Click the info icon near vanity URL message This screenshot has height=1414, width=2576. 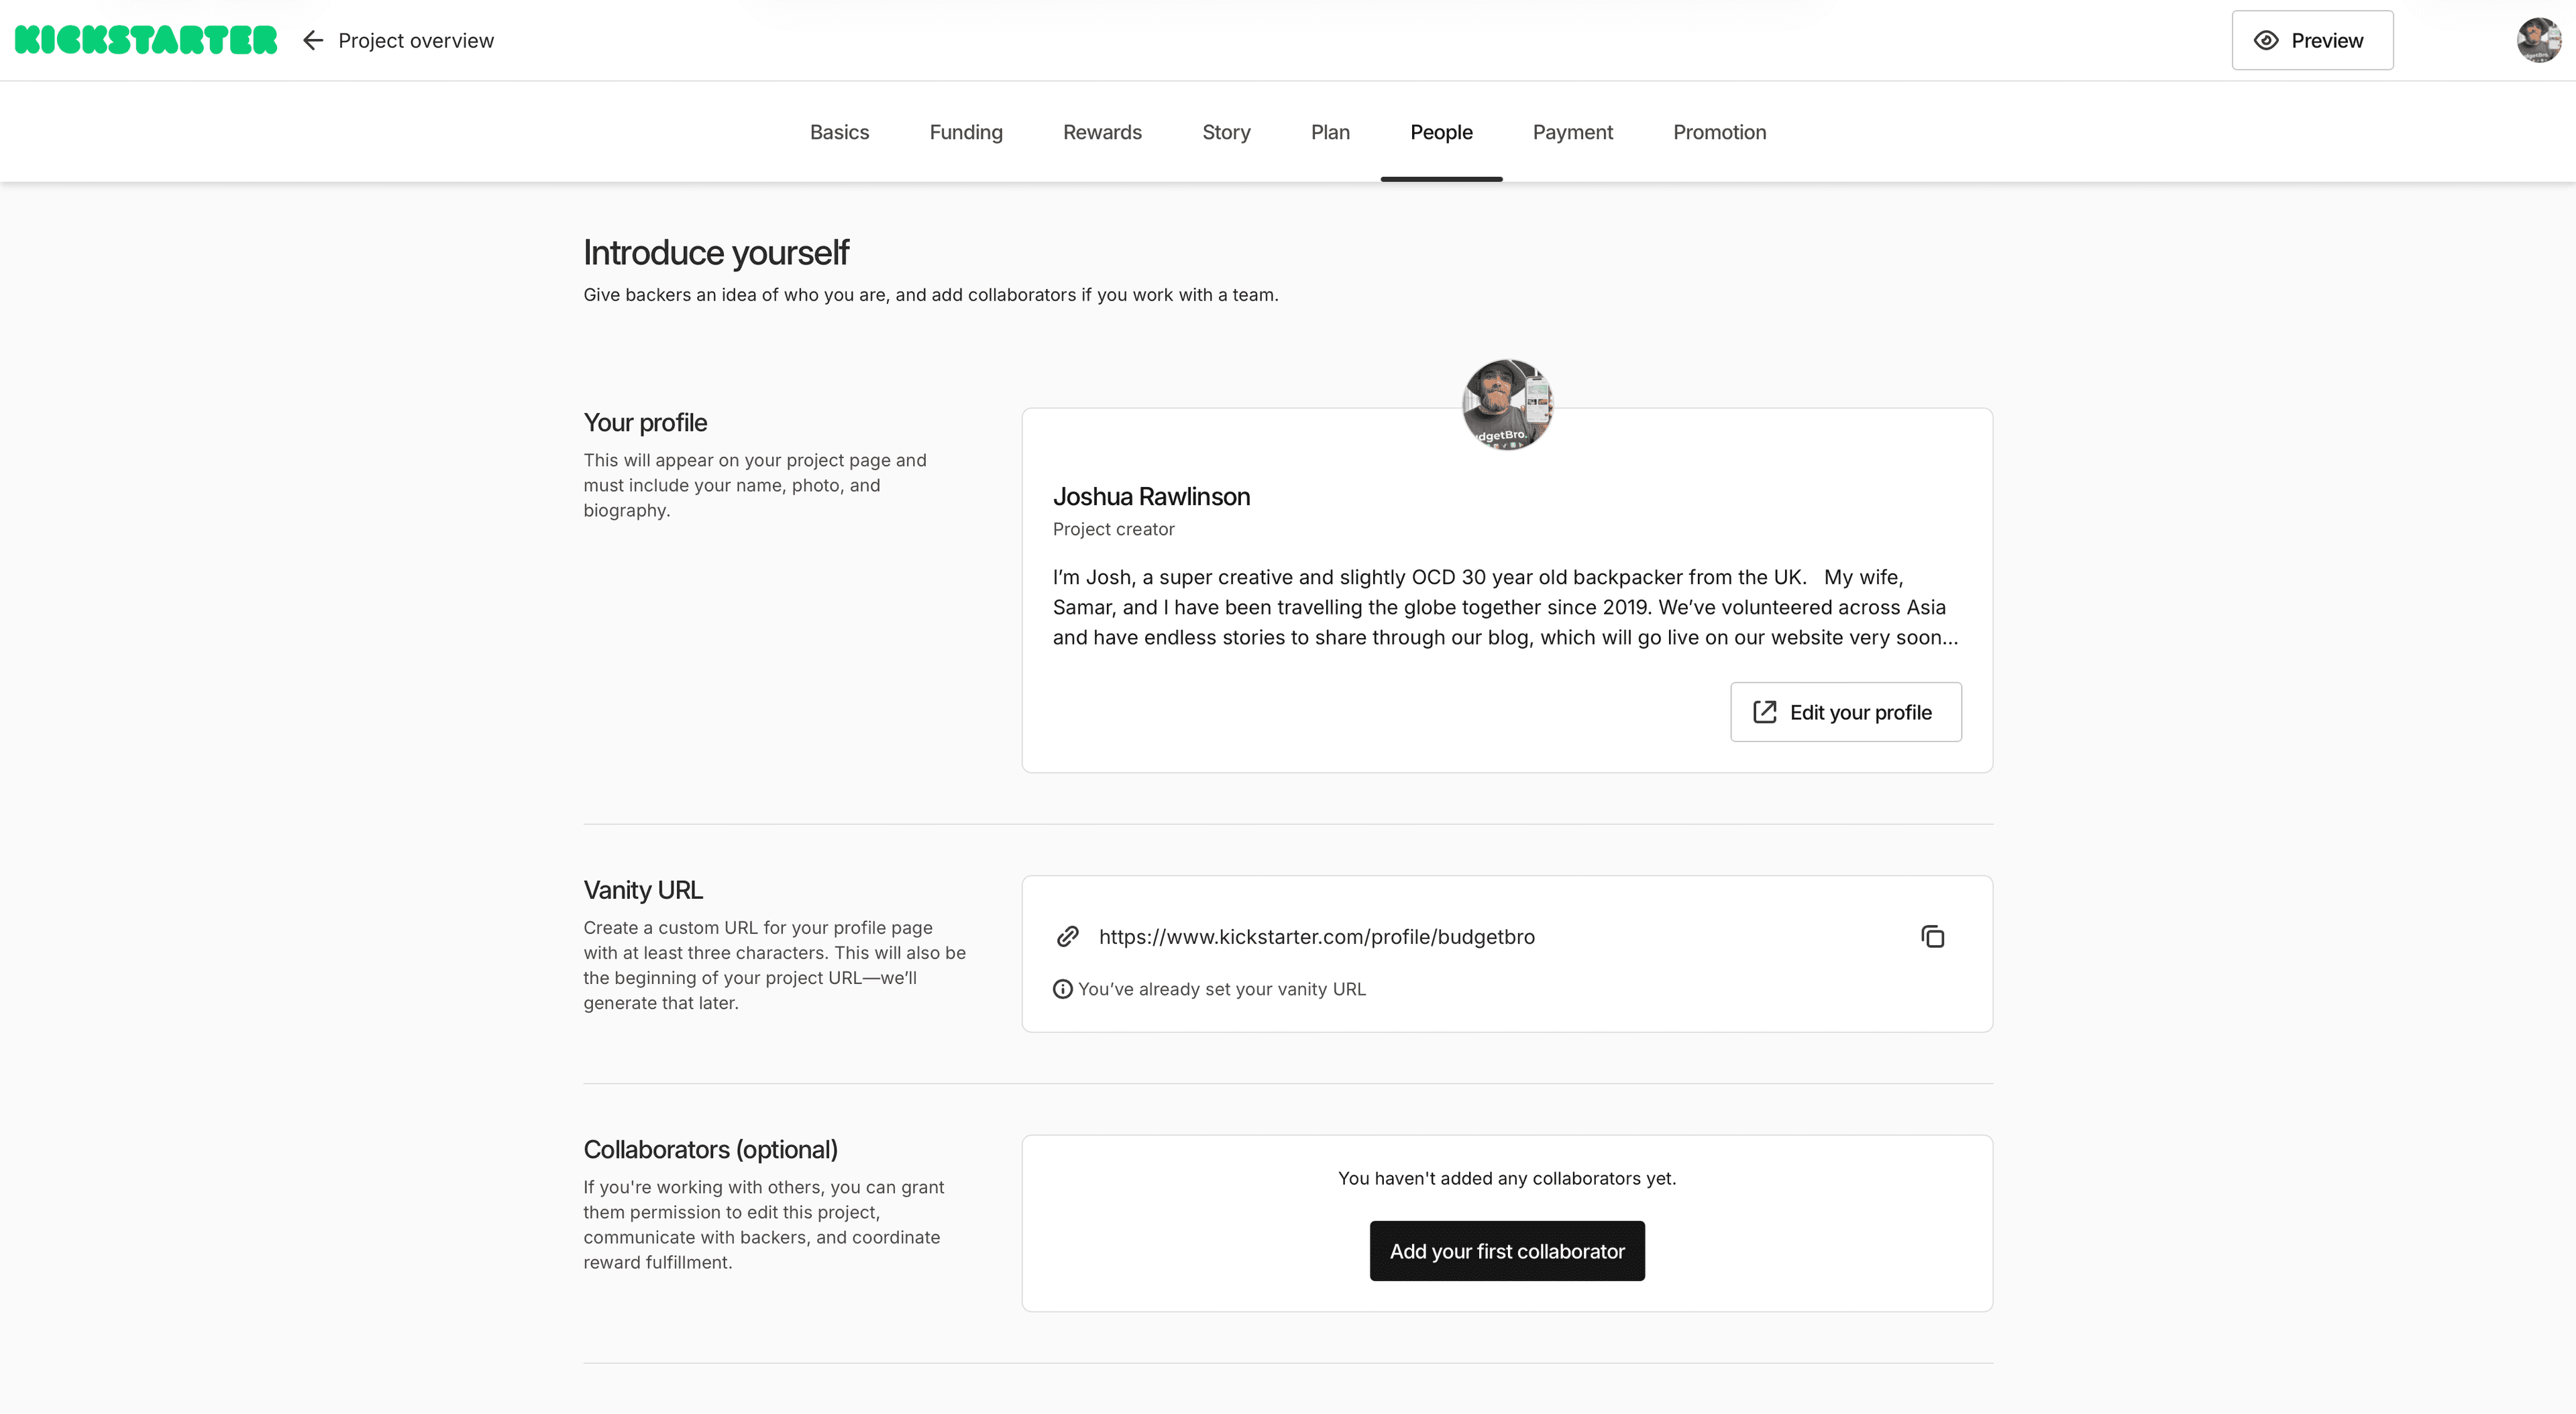(1061, 989)
